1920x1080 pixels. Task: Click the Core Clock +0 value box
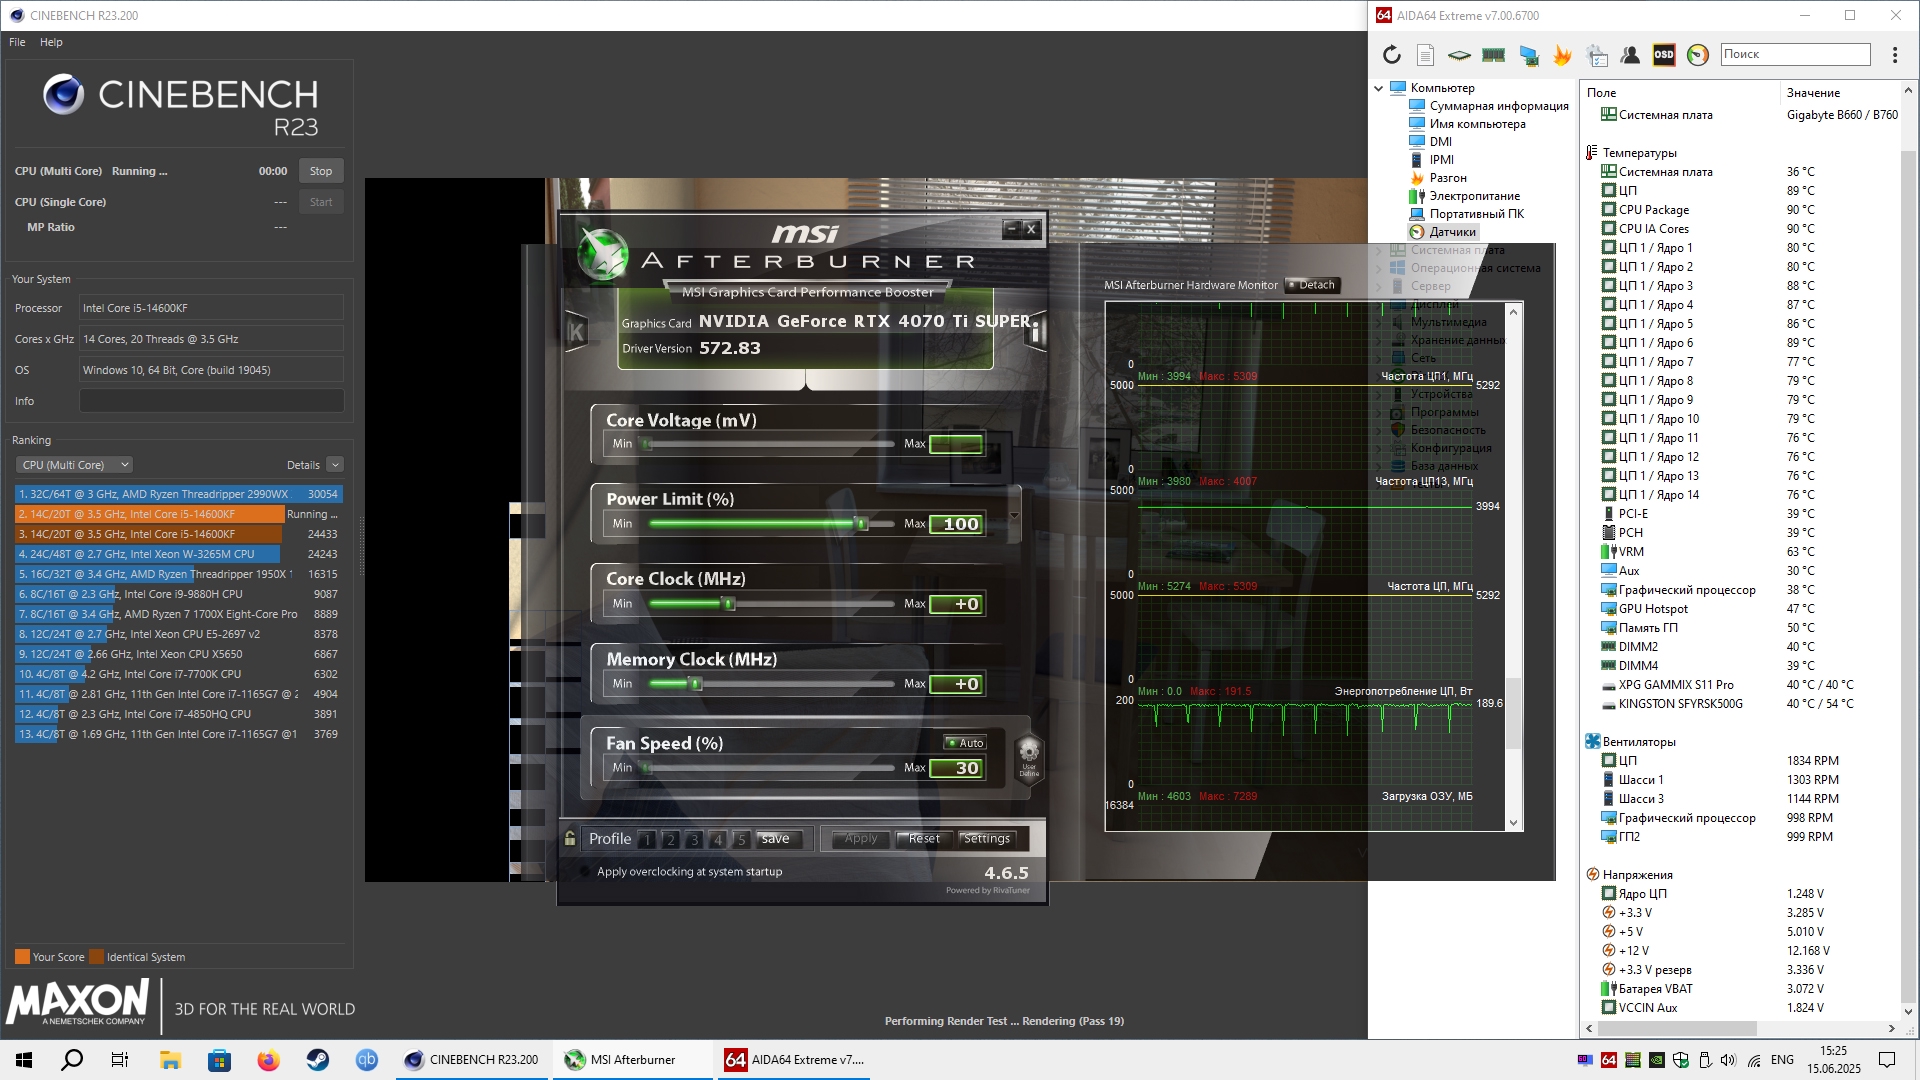[x=957, y=604]
